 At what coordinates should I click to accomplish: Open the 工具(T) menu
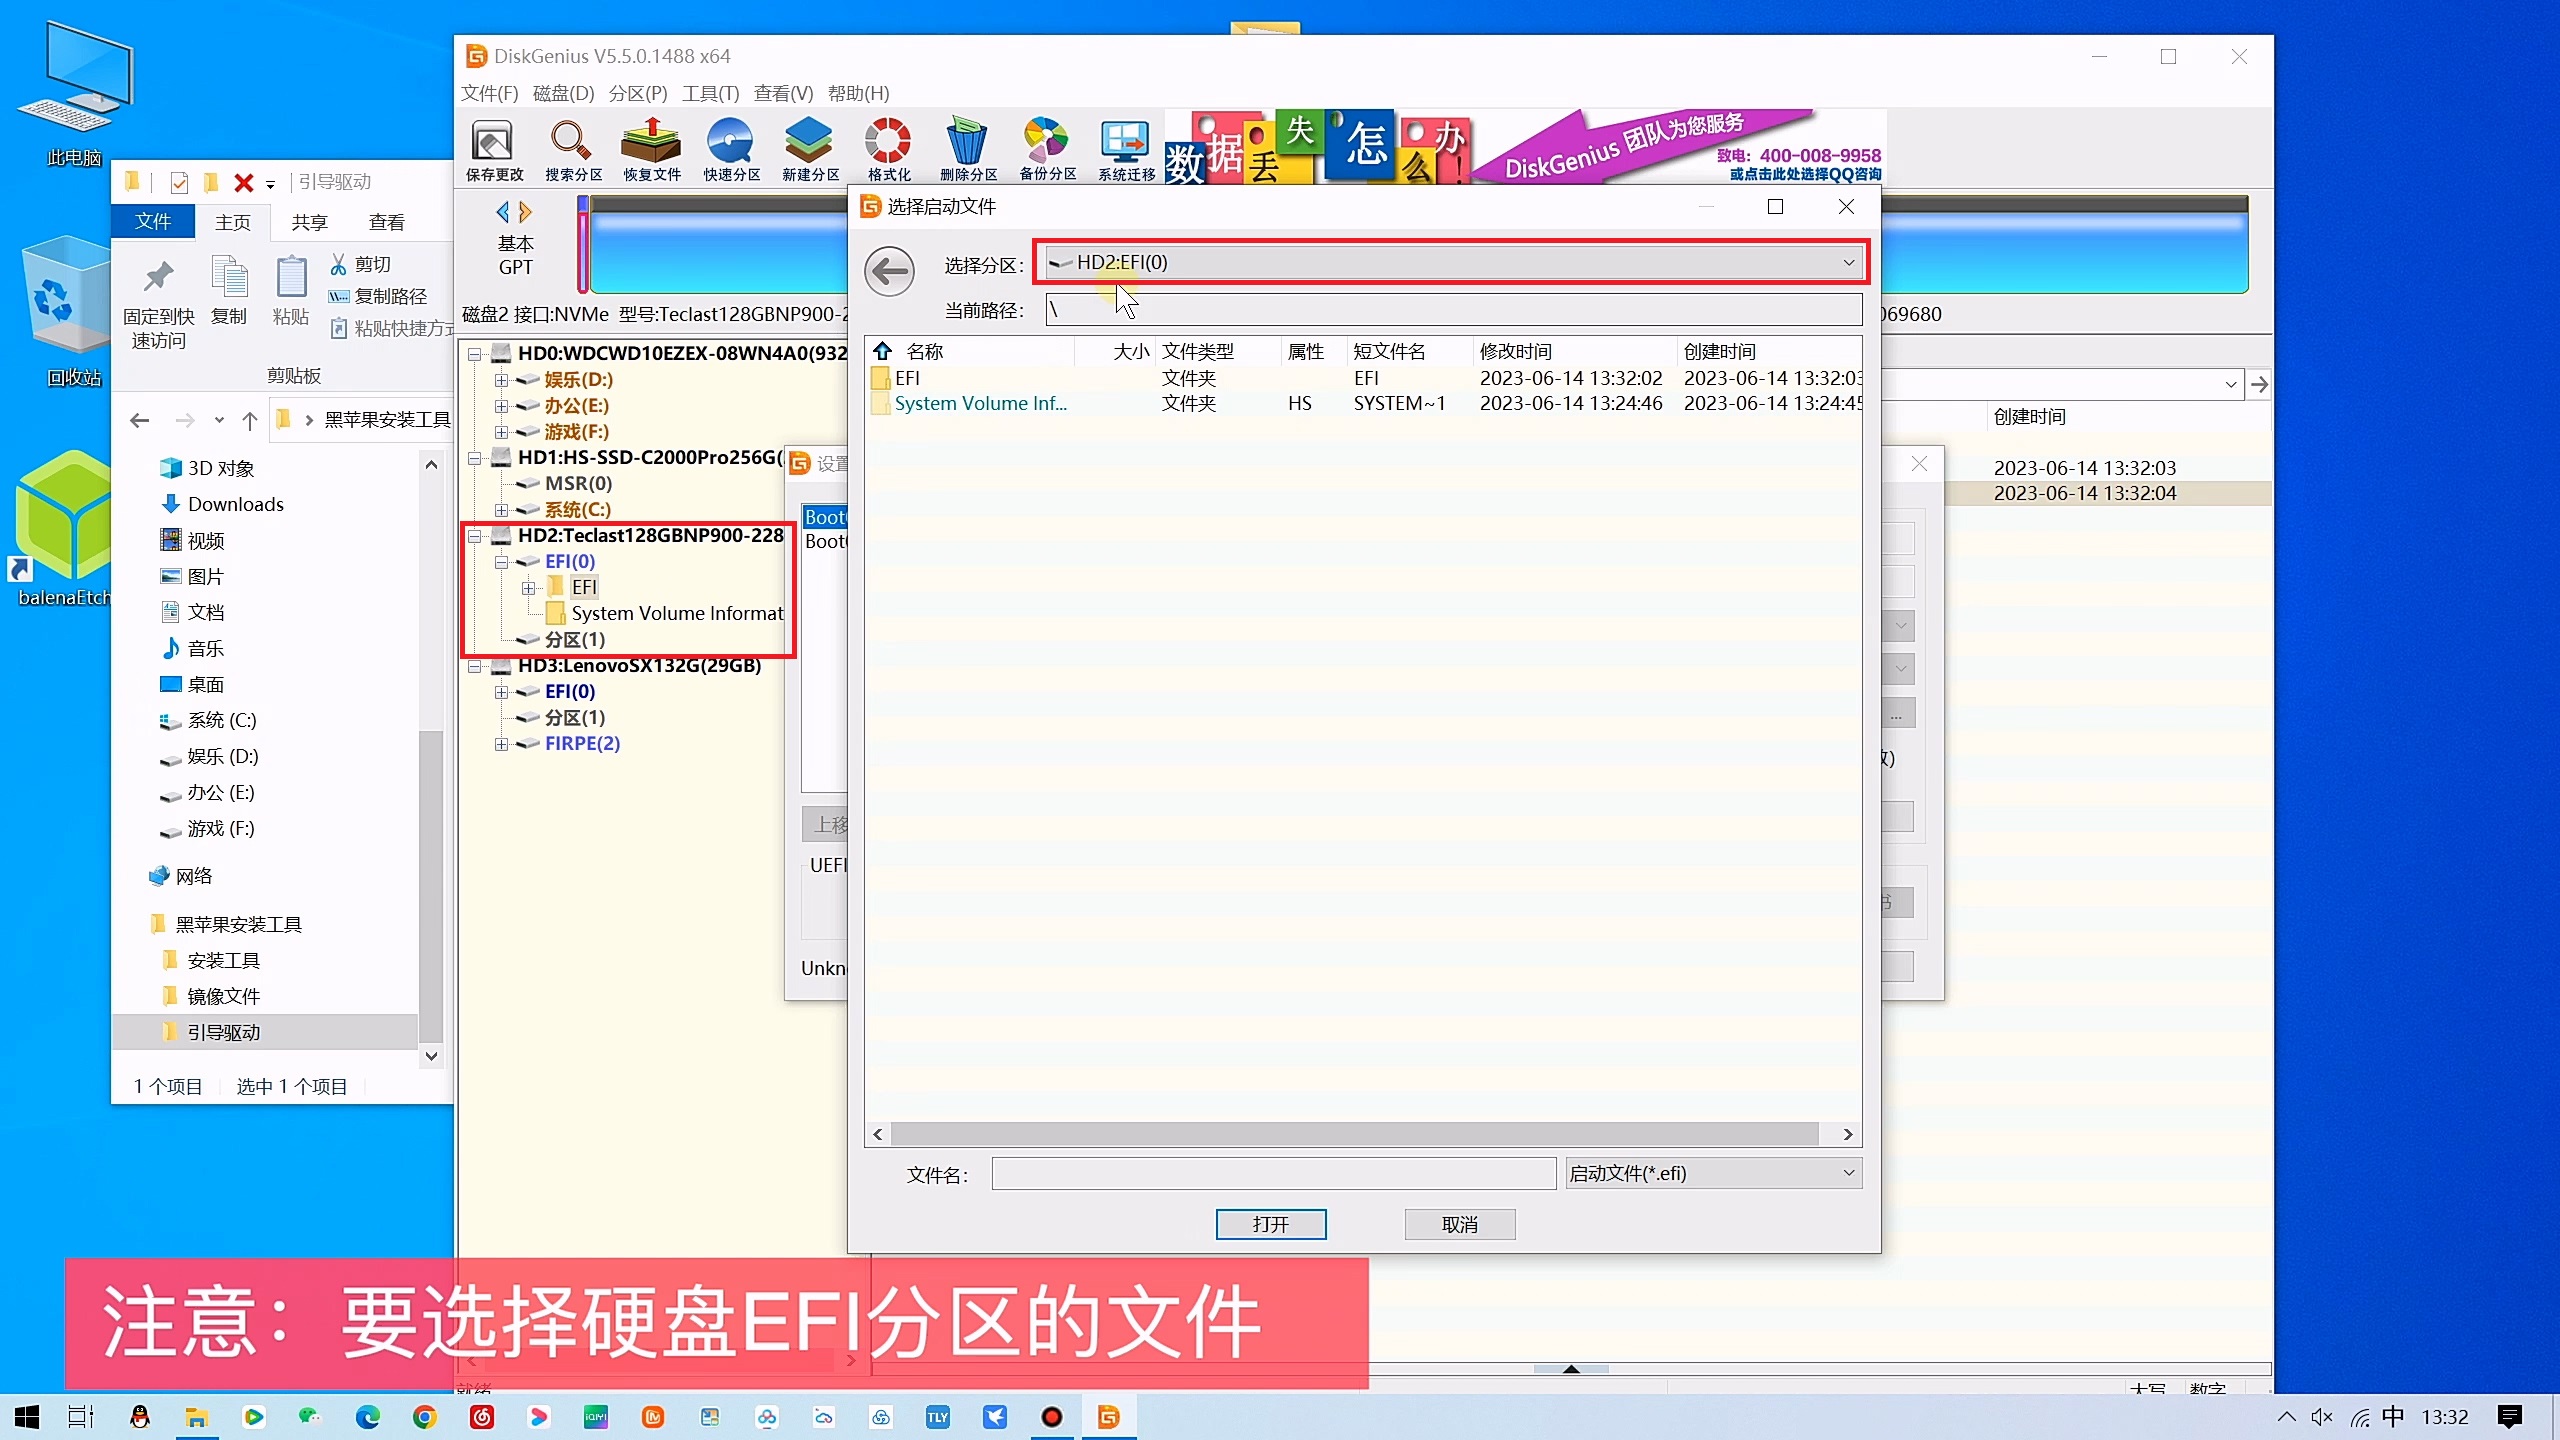[x=710, y=93]
